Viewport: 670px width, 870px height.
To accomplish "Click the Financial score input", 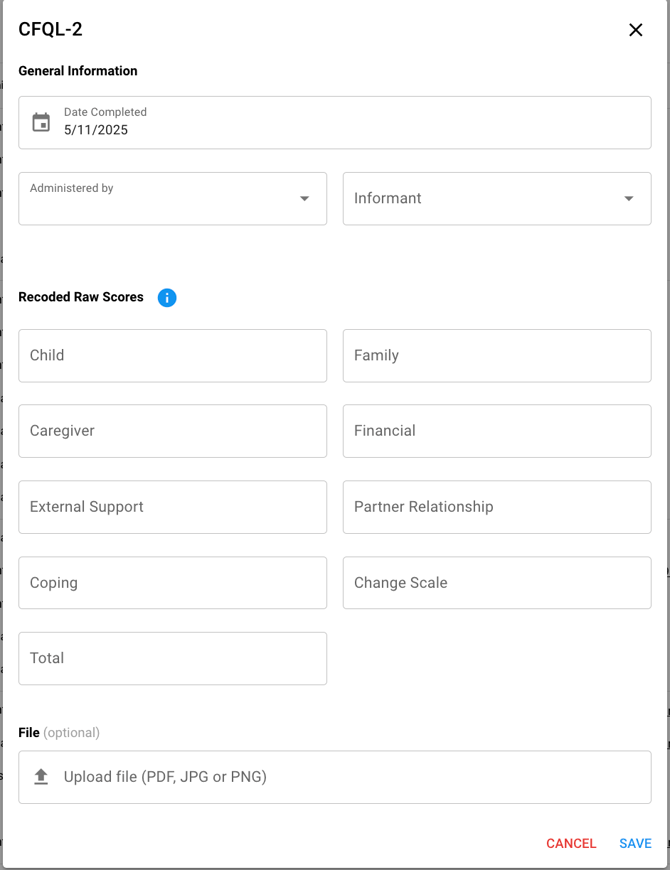I will coord(496,431).
